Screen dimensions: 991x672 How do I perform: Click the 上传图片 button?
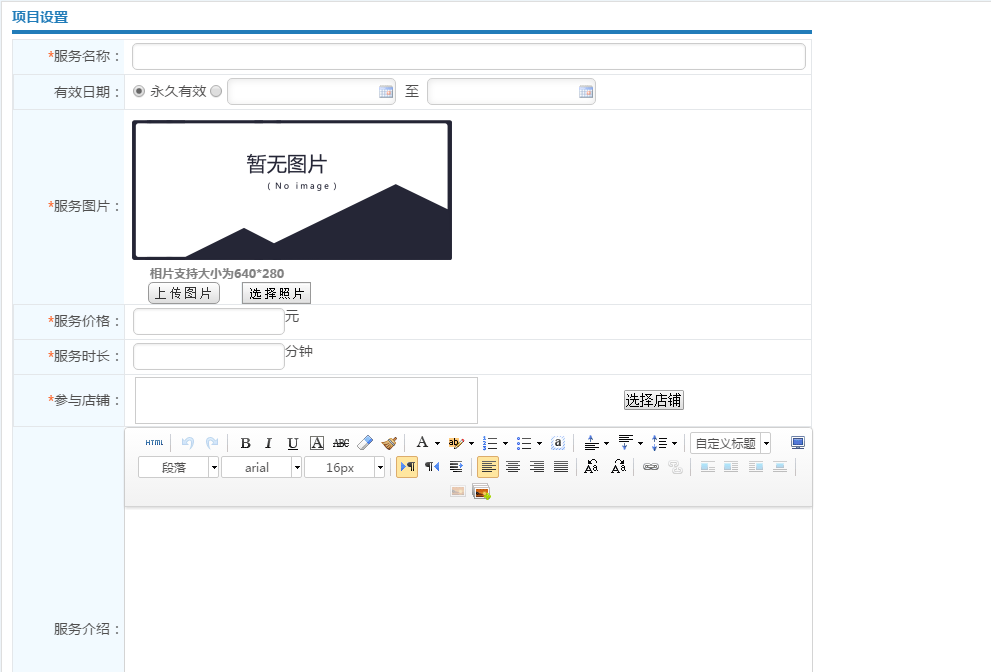click(x=183, y=293)
